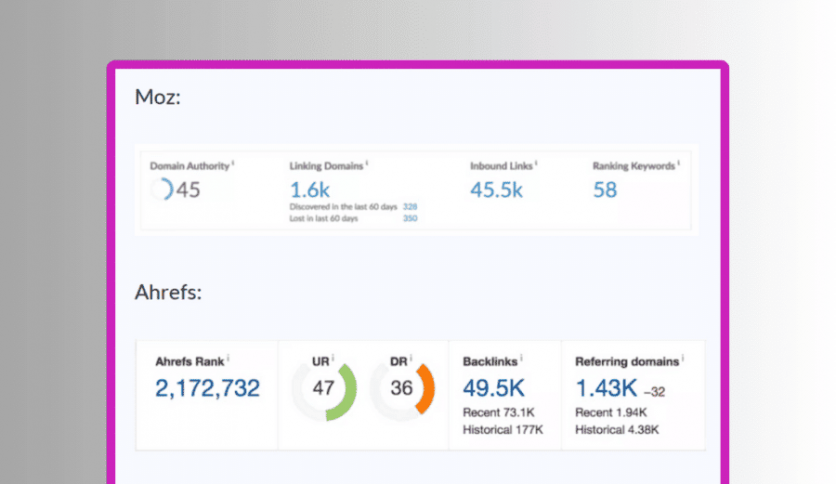The image size is (836, 484).
Task: Click the 'Inbound Links' label
Action: click(x=501, y=166)
